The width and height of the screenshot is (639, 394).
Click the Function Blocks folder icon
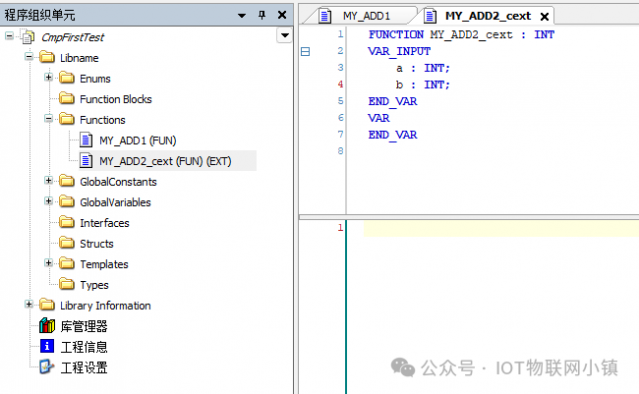(x=67, y=99)
